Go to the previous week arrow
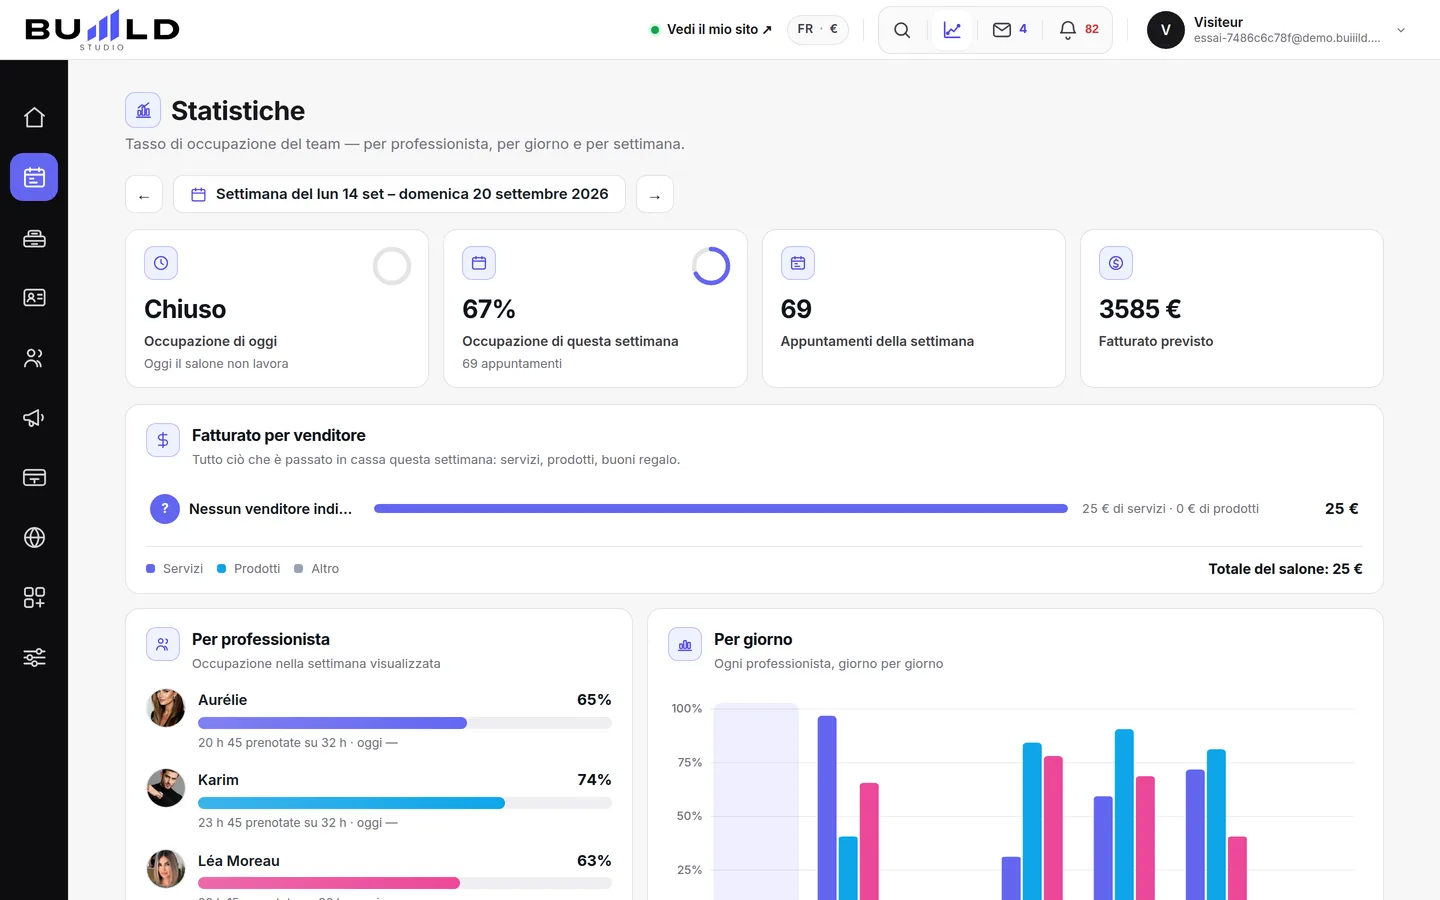Viewport: 1440px width, 900px height. coord(144,194)
